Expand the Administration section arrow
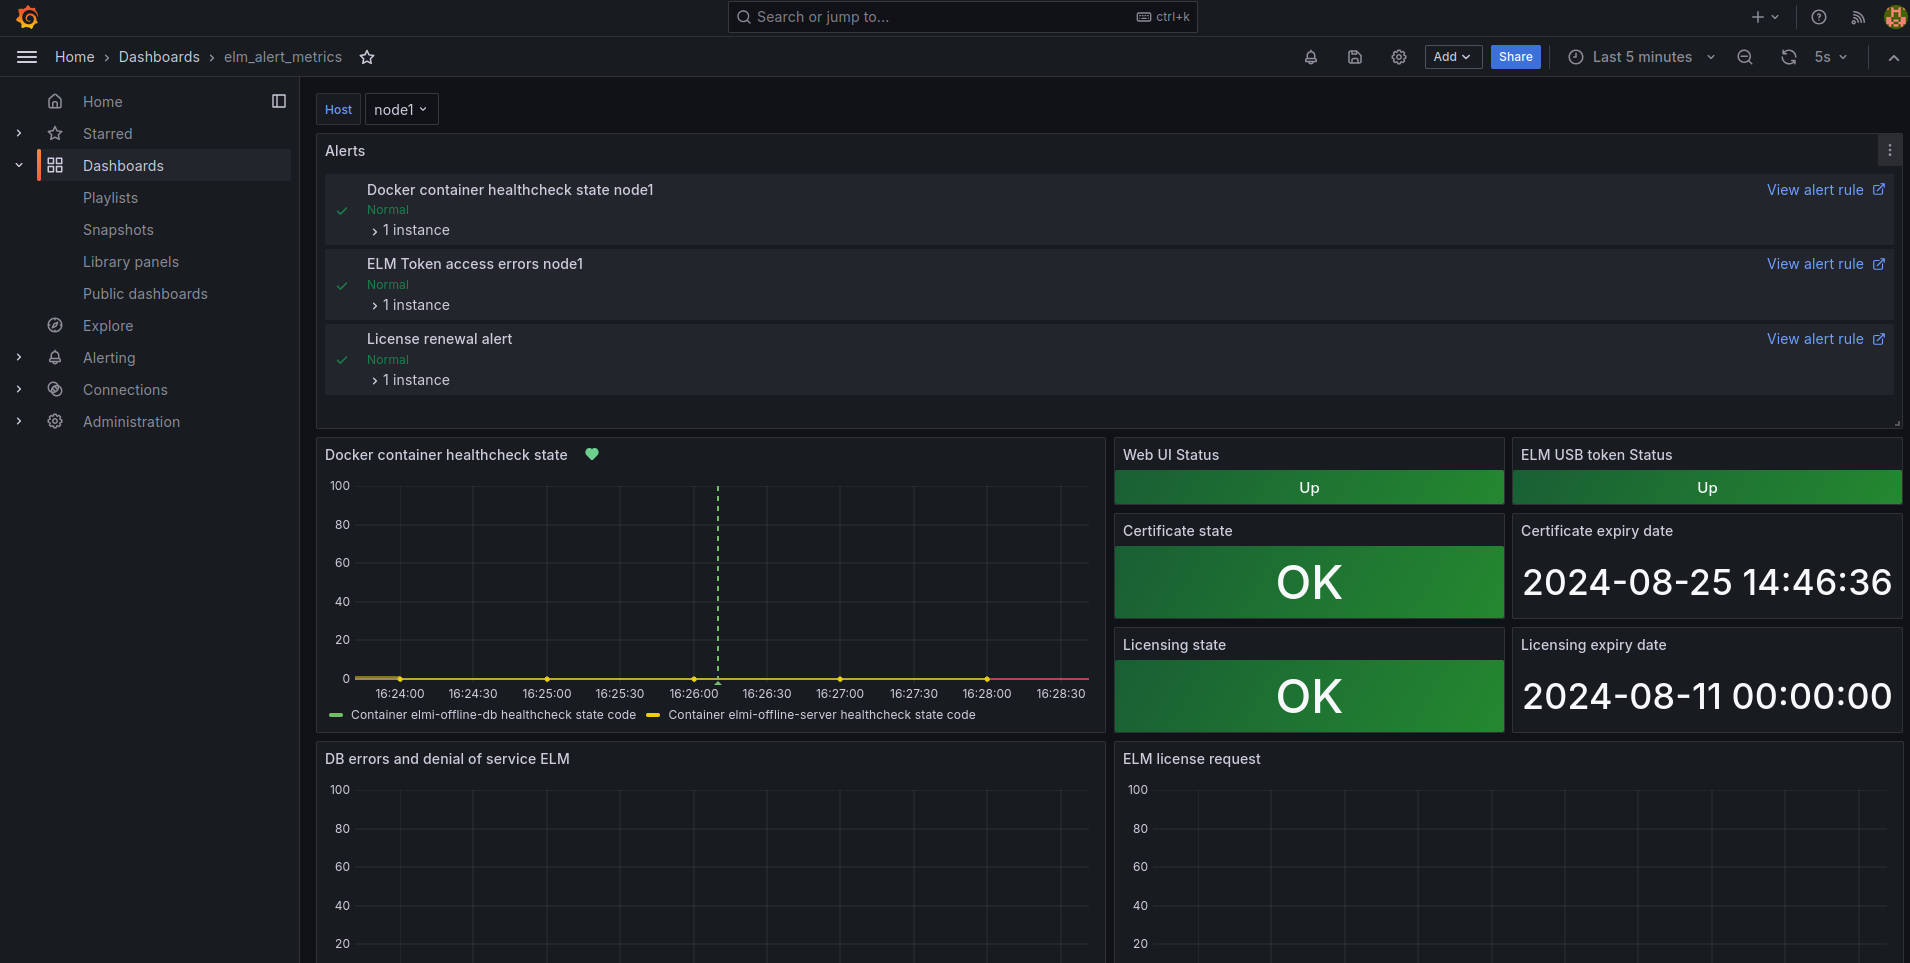This screenshot has height=963, width=1910. [x=19, y=421]
